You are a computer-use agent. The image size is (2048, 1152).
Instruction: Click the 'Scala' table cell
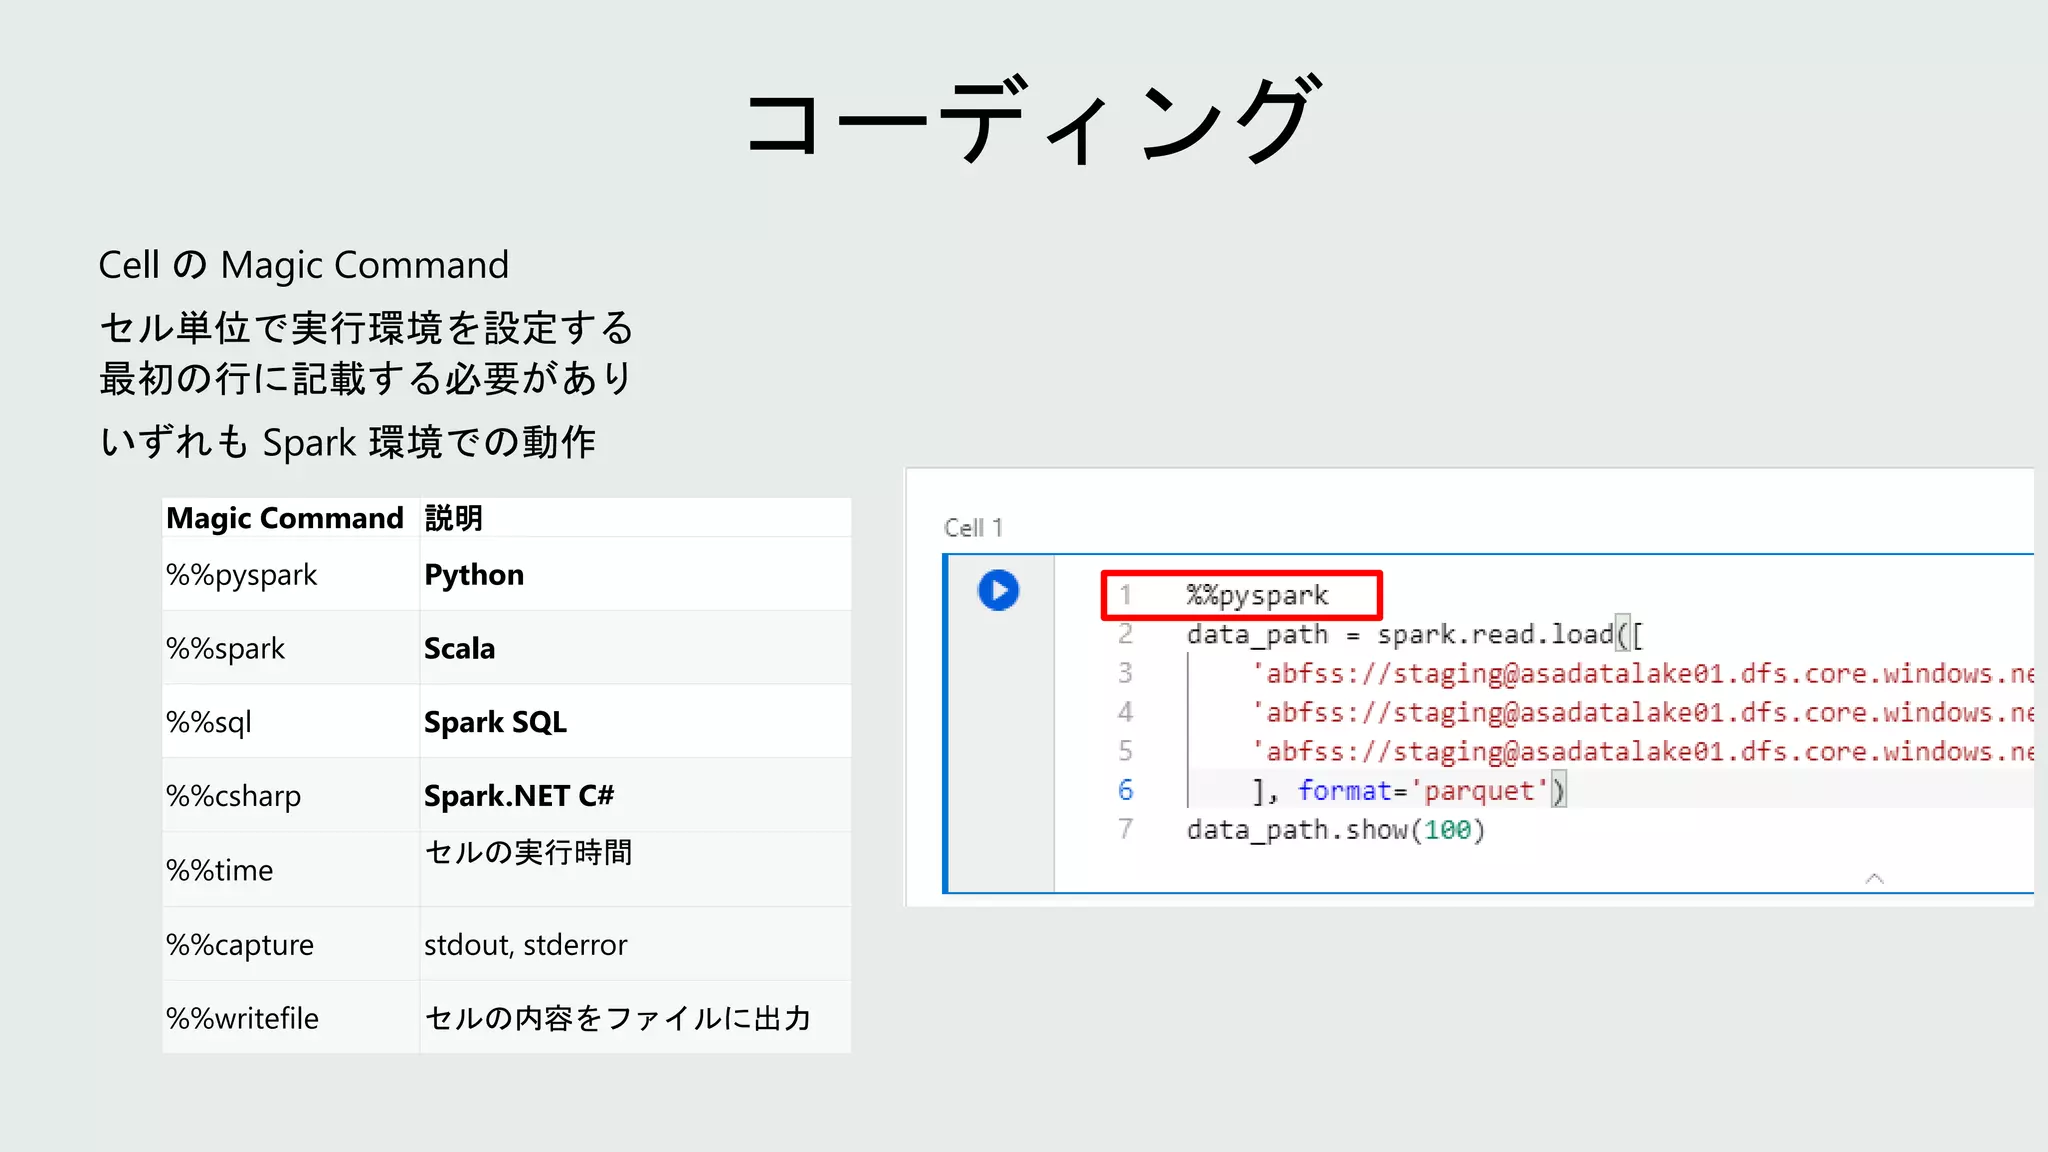click(x=636, y=648)
